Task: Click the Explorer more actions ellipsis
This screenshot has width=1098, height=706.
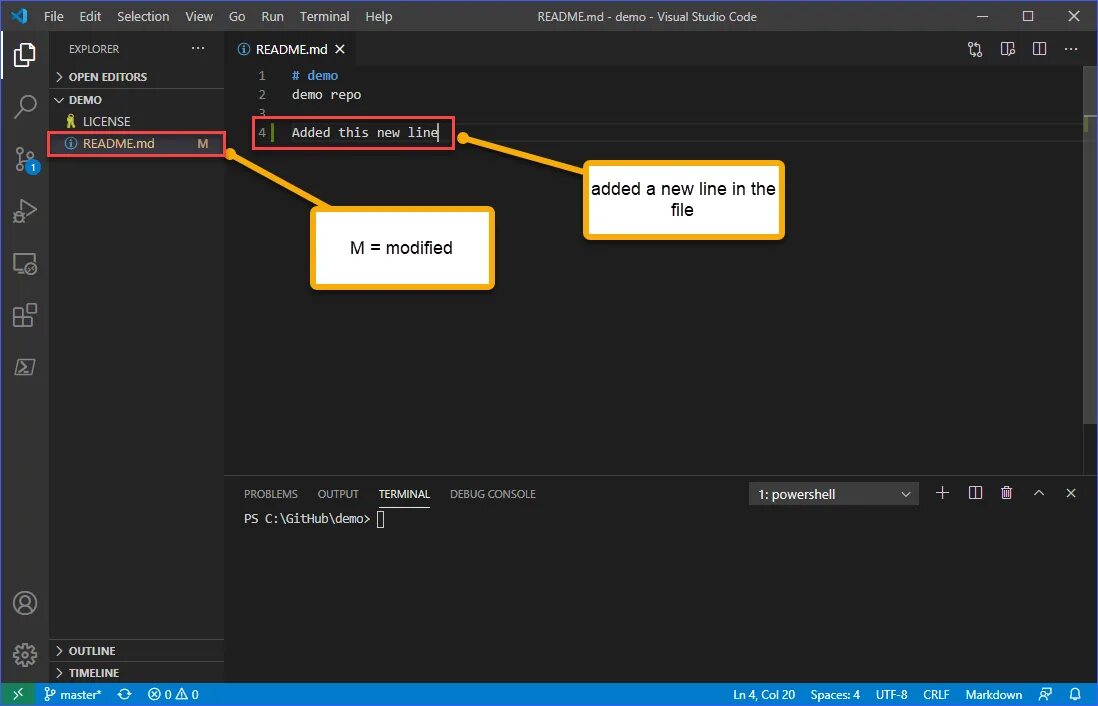Action: [x=198, y=48]
